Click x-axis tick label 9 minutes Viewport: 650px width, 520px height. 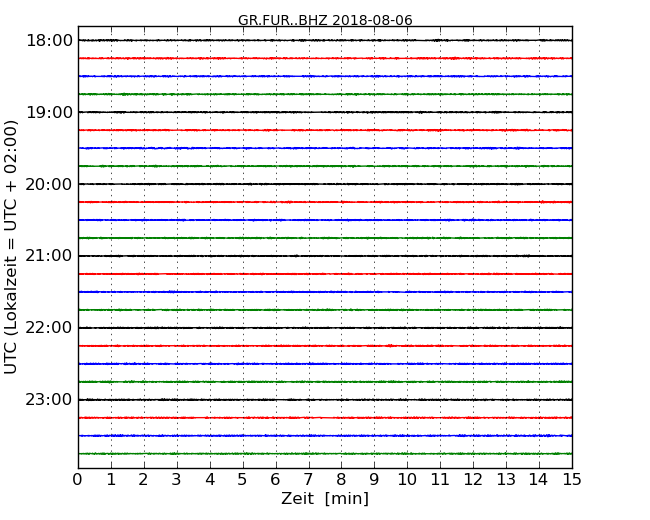pyautogui.click(x=374, y=479)
